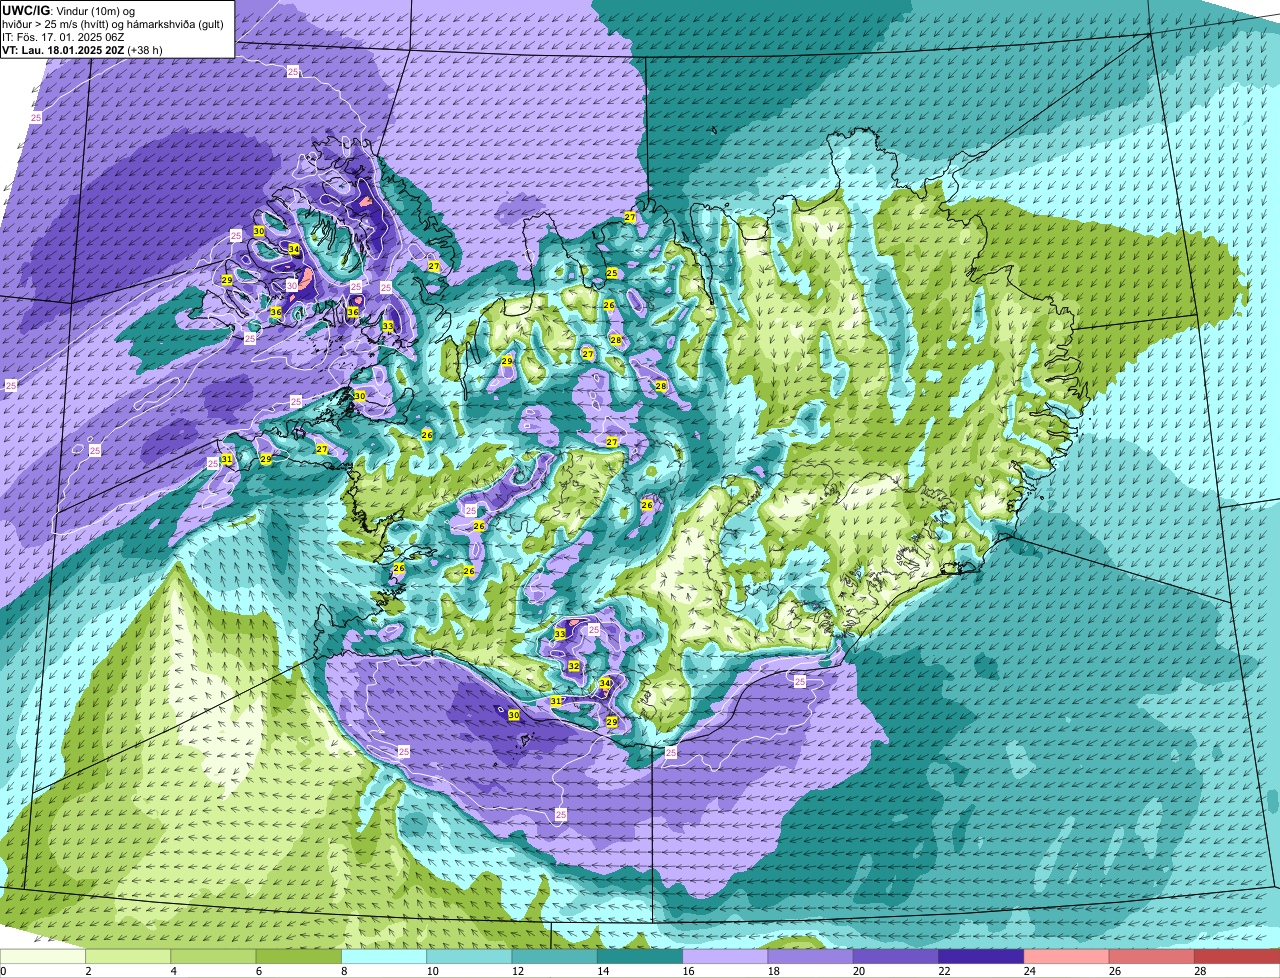Select the 20–22 m/s purple legend swatch
This screenshot has height=978, width=1280.
tap(896, 956)
